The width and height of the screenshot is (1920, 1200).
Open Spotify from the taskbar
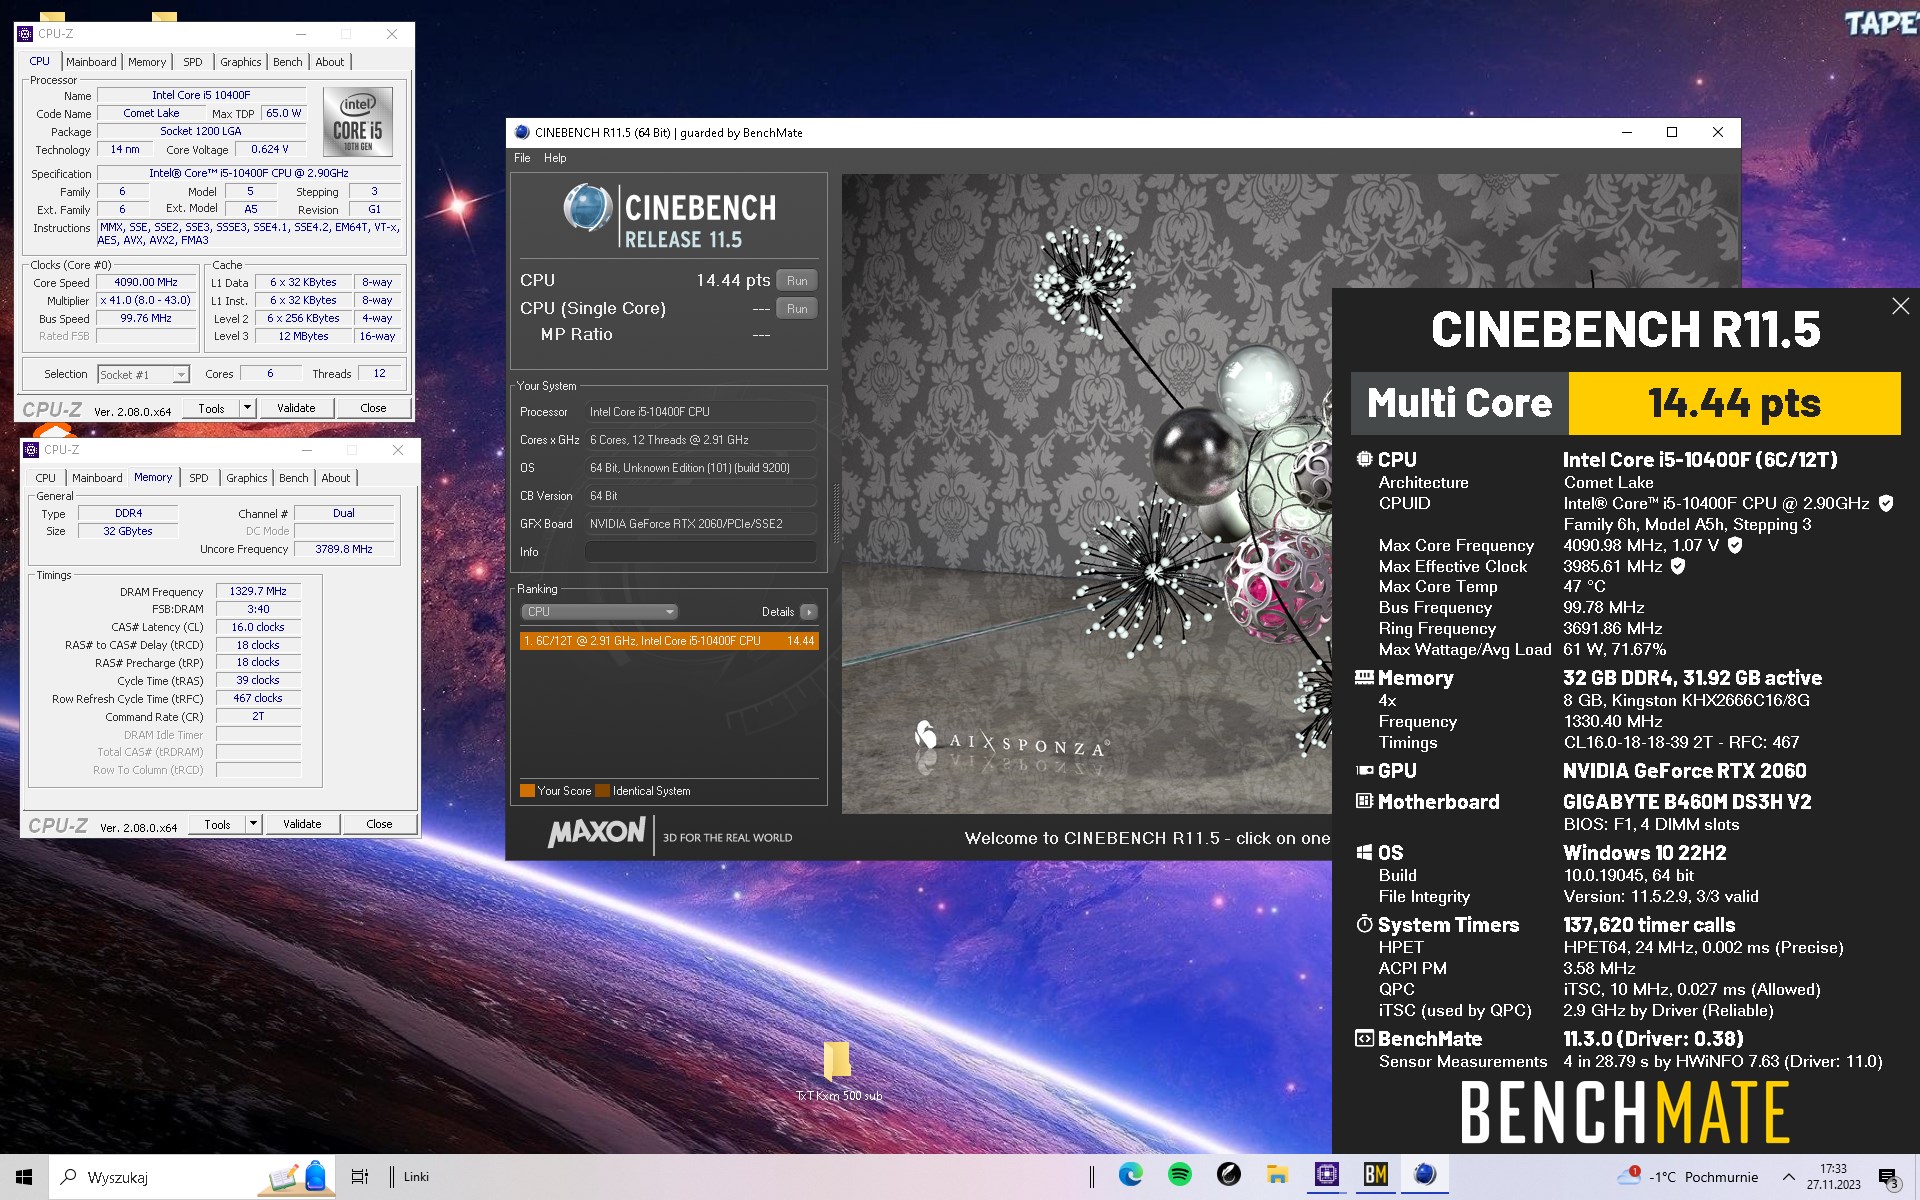click(1179, 1175)
